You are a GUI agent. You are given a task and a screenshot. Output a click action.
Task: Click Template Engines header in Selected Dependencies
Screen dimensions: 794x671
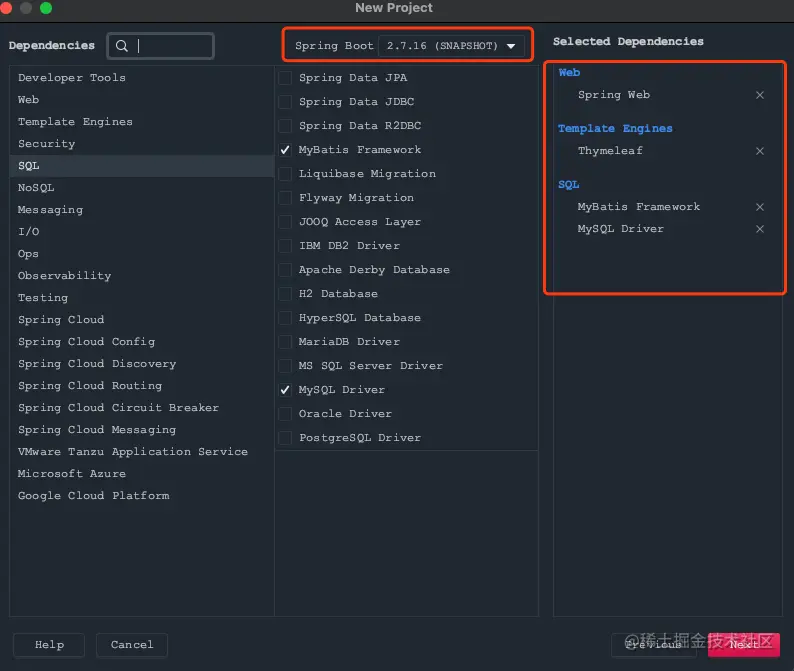tap(615, 129)
